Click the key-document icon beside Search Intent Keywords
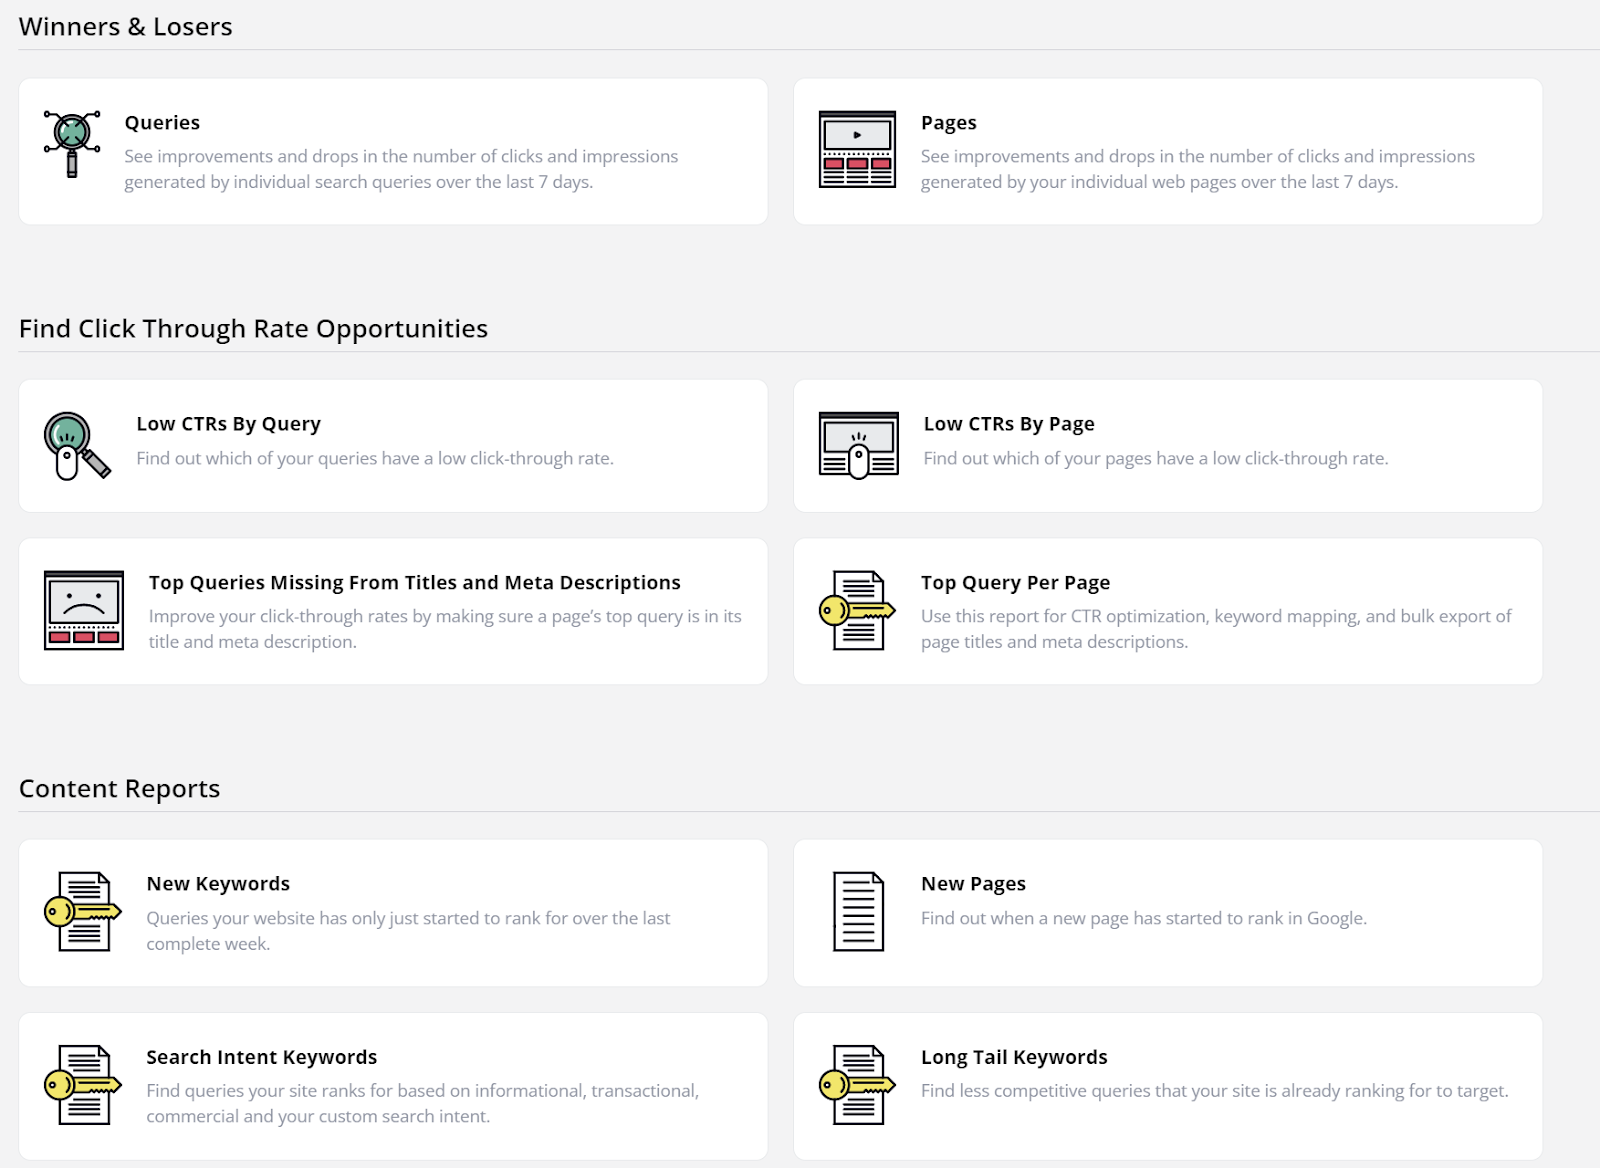The image size is (1600, 1168). 84,1086
